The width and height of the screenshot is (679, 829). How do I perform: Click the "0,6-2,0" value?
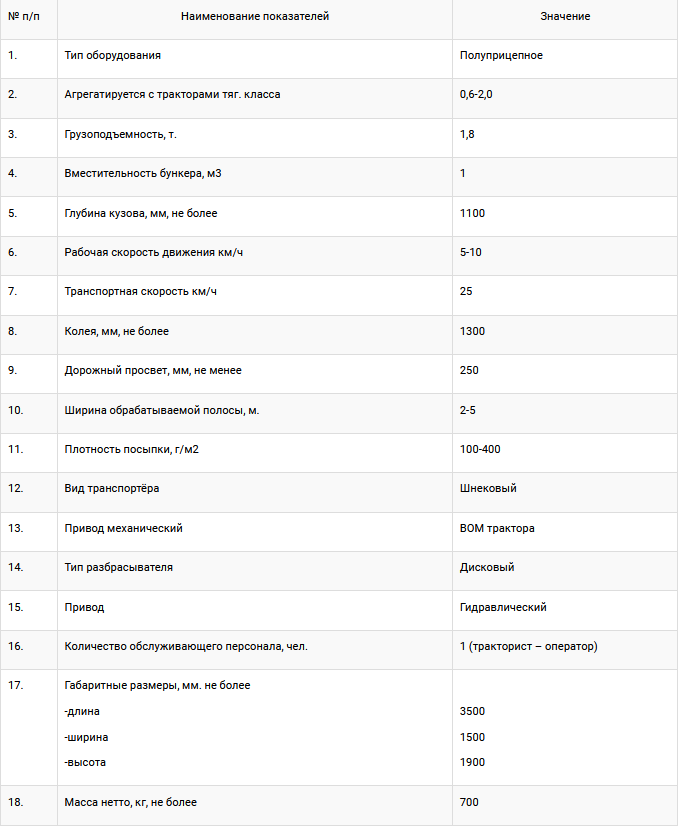(x=477, y=95)
